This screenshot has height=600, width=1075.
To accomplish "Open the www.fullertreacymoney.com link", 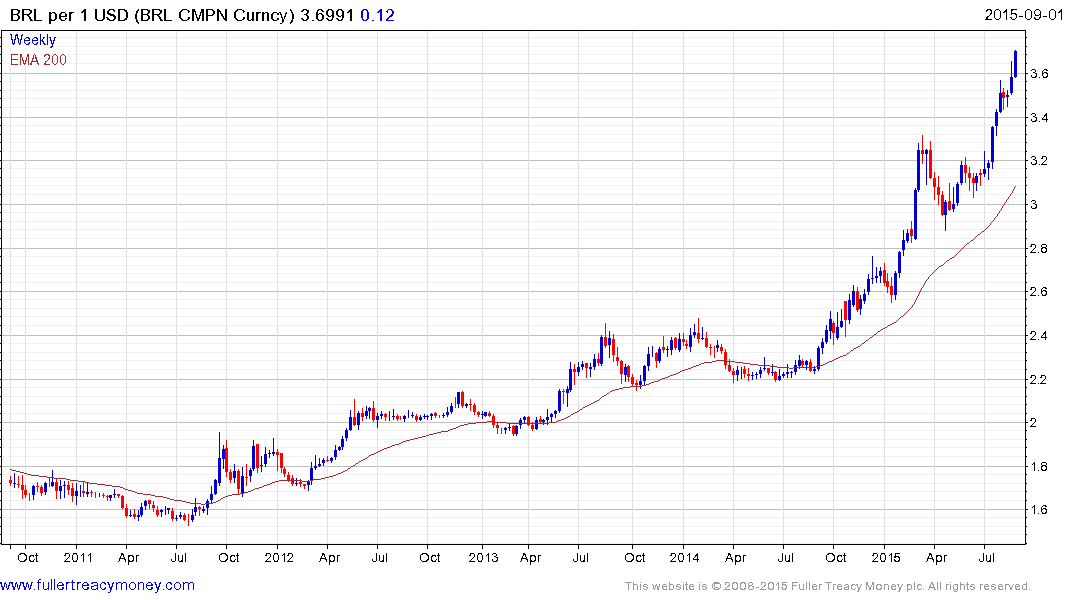I will pos(97,585).
